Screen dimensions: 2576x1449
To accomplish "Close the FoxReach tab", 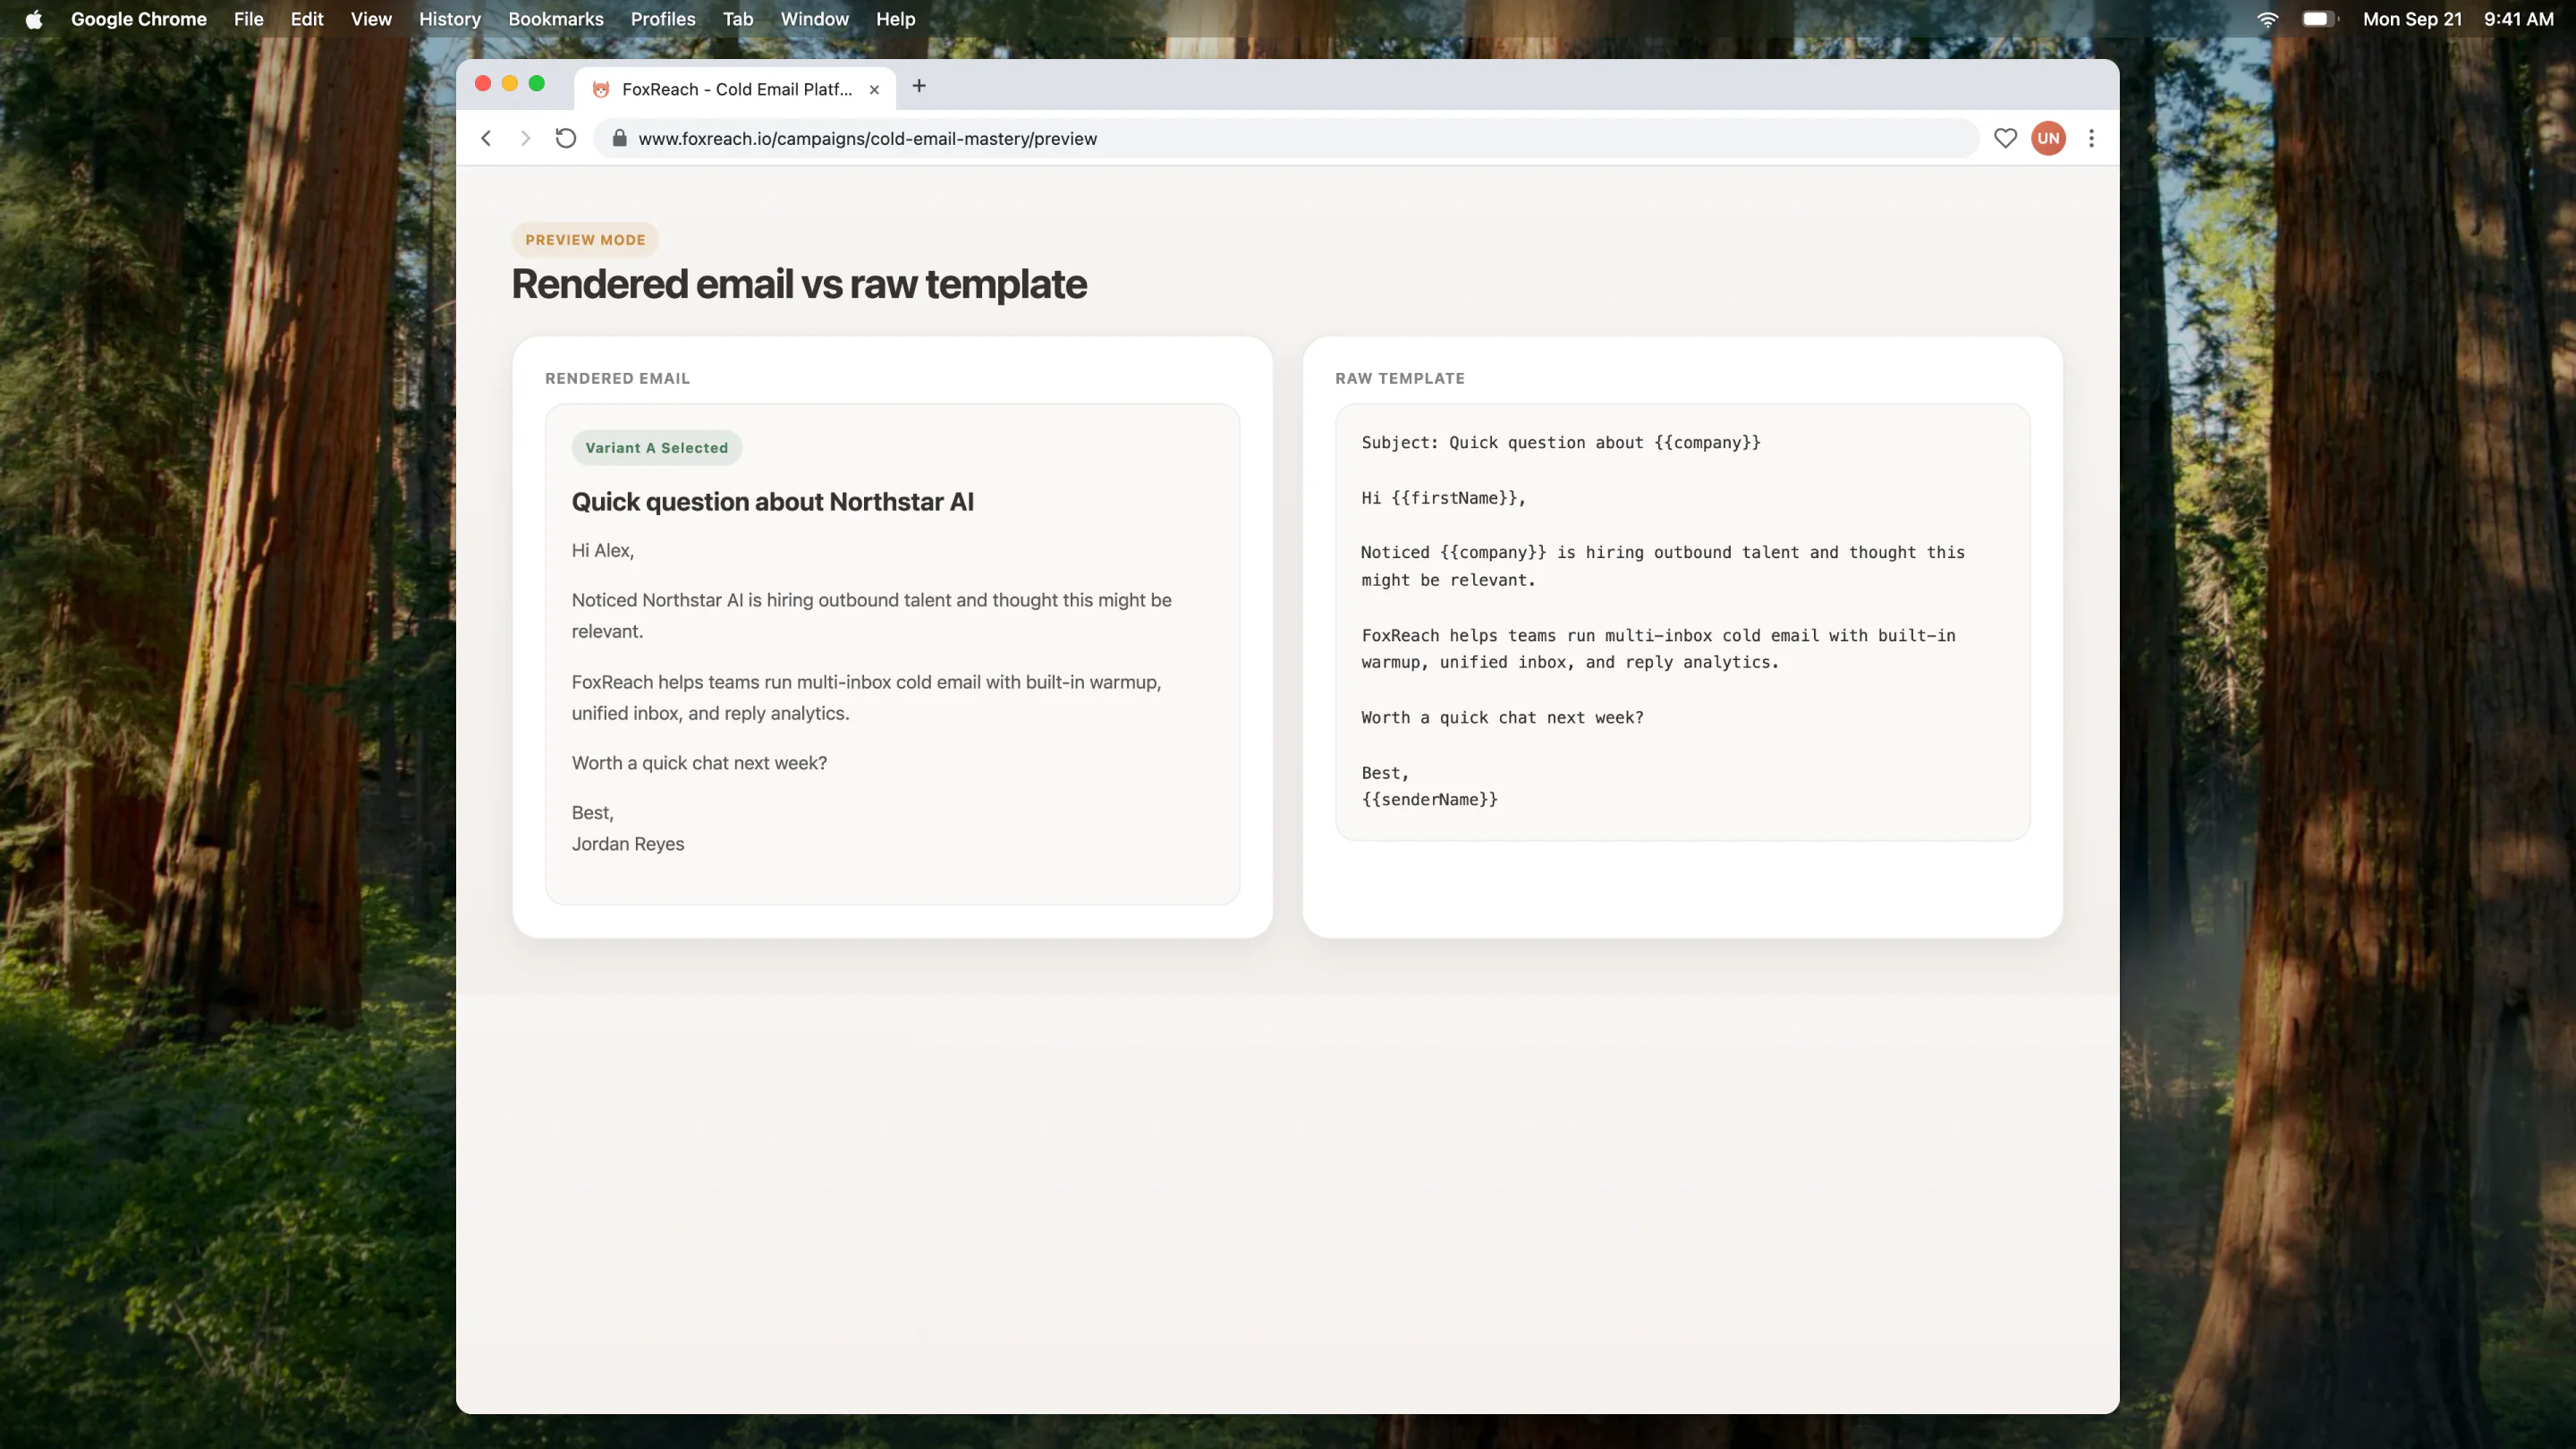I will pyautogui.click(x=874, y=89).
